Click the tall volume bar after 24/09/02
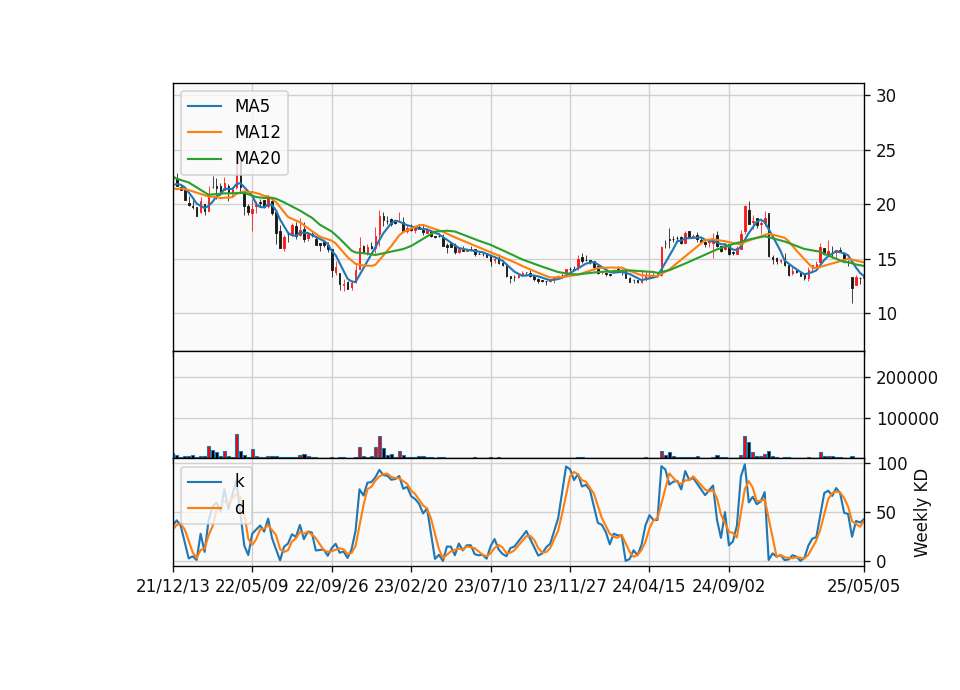This screenshot has height=690, width=960. (x=745, y=448)
